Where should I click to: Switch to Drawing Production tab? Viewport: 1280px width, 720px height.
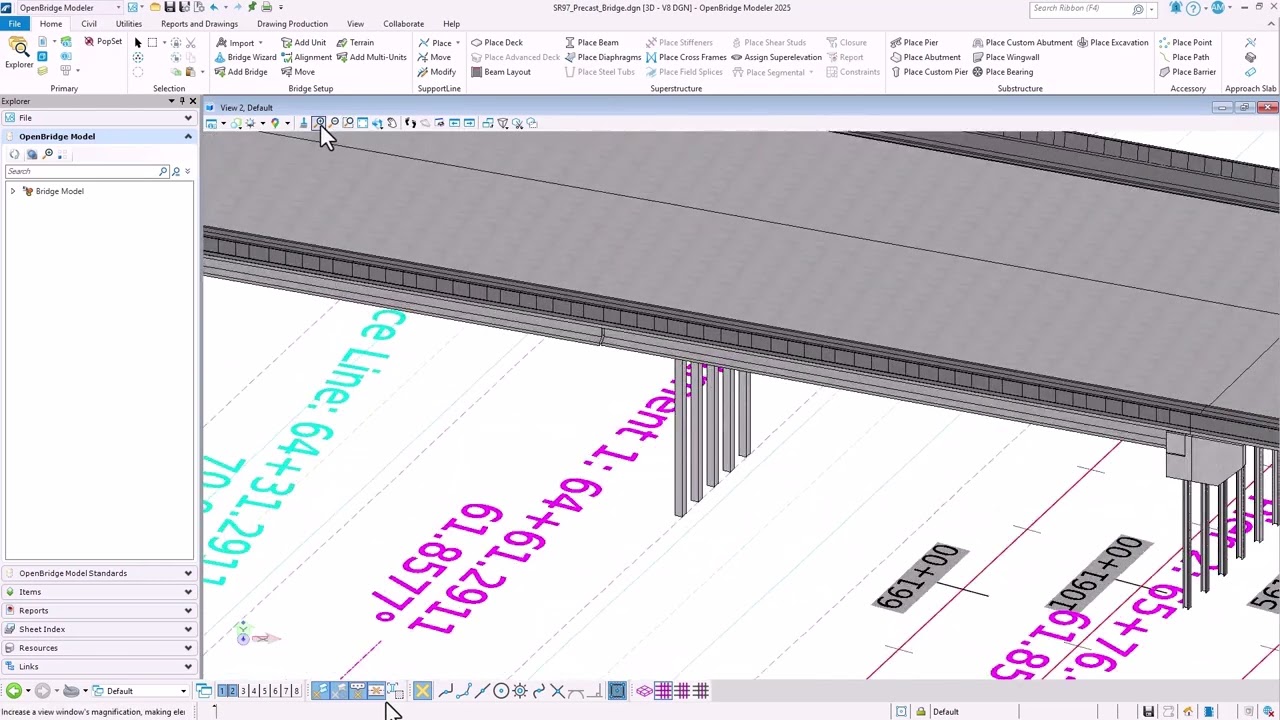click(292, 24)
